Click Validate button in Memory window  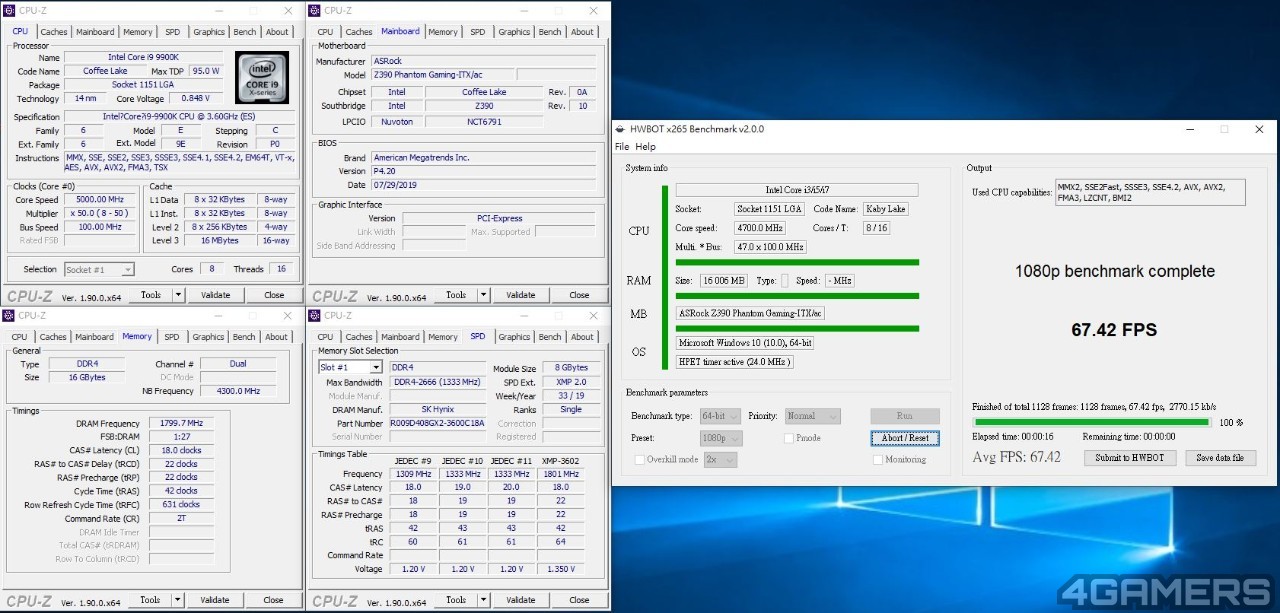[215, 600]
